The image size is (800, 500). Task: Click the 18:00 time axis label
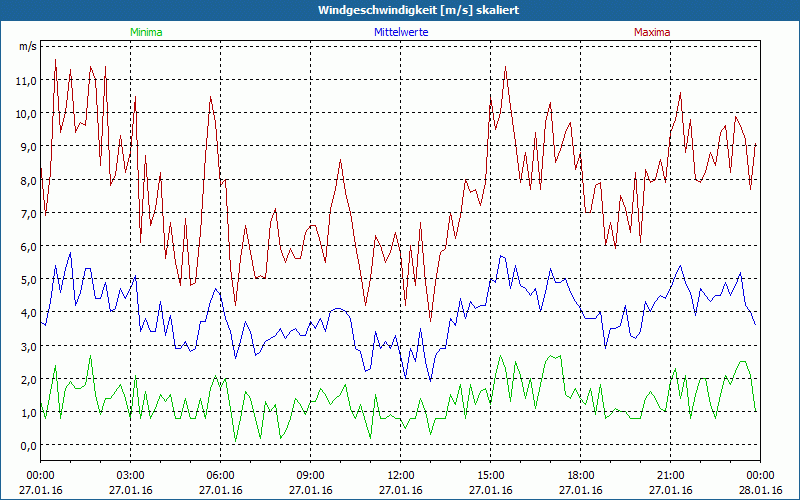coord(581,476)
